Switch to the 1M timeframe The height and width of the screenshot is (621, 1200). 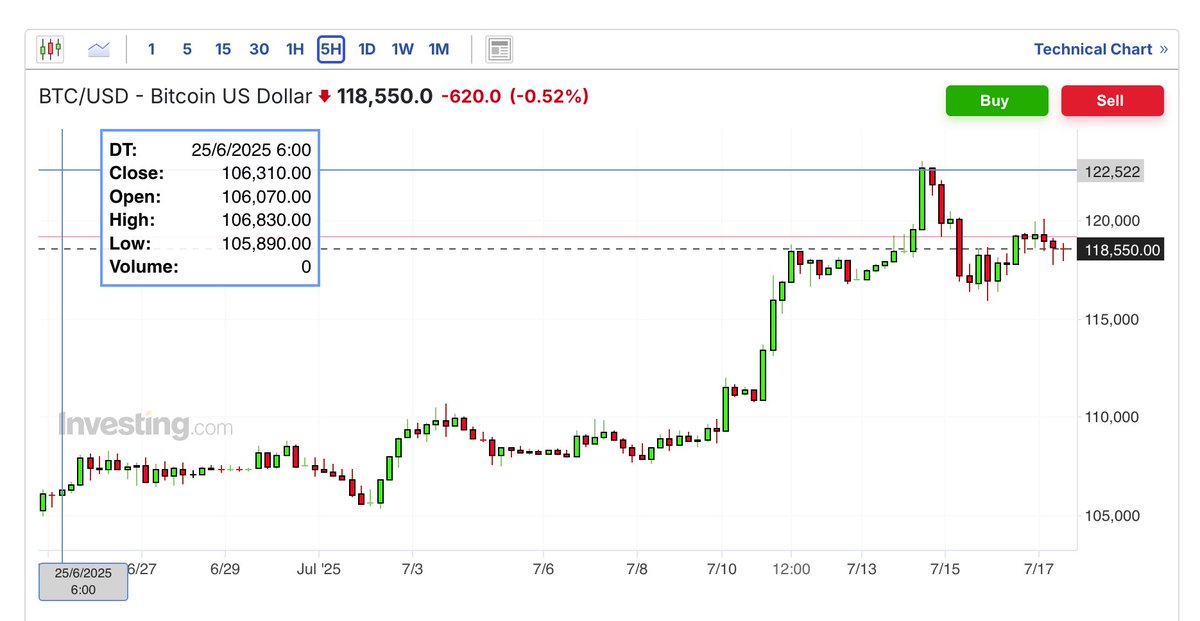point(438,48)
